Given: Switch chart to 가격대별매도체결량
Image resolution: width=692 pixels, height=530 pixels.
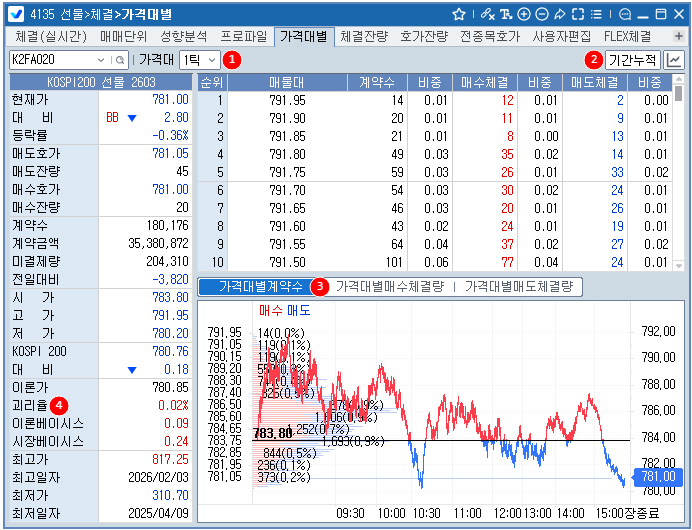Looking at the screenshot, I should pos(518,287).
